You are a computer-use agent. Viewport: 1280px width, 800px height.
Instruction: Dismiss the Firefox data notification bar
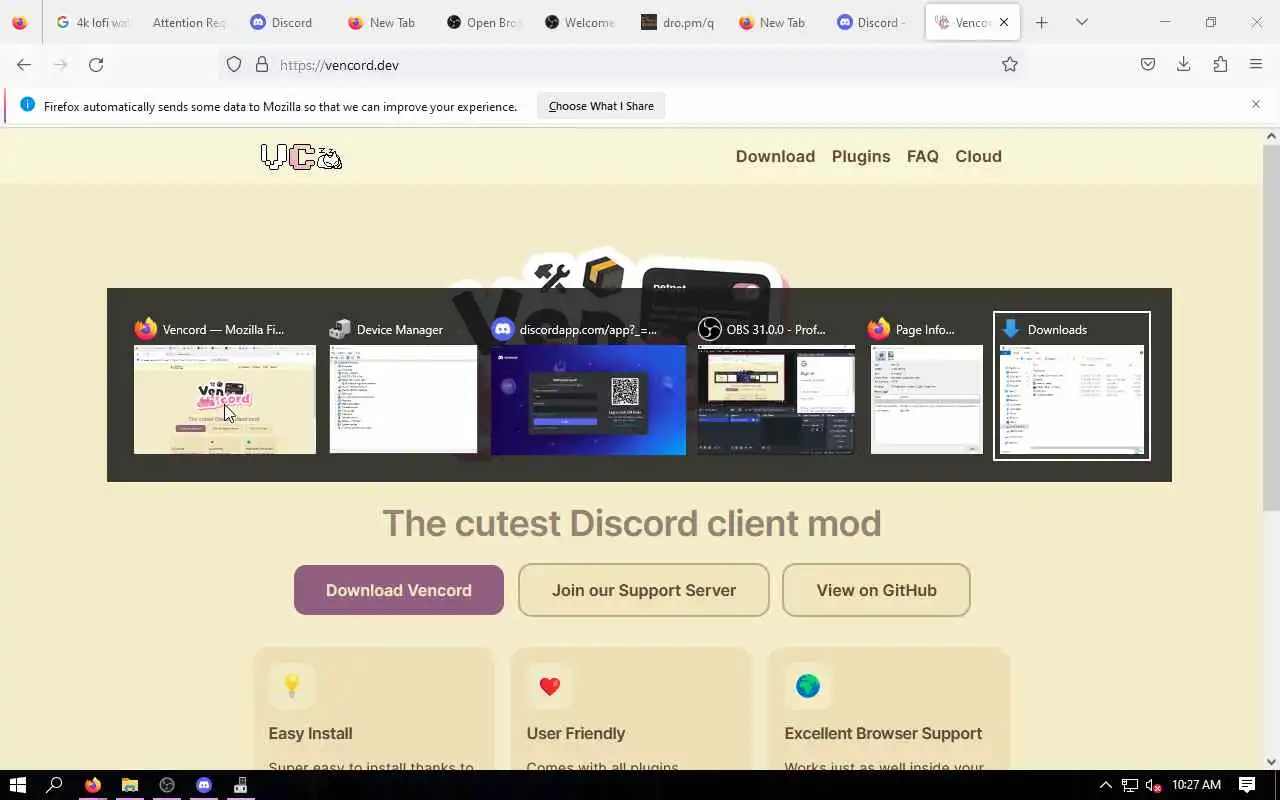pos(1256,104)
